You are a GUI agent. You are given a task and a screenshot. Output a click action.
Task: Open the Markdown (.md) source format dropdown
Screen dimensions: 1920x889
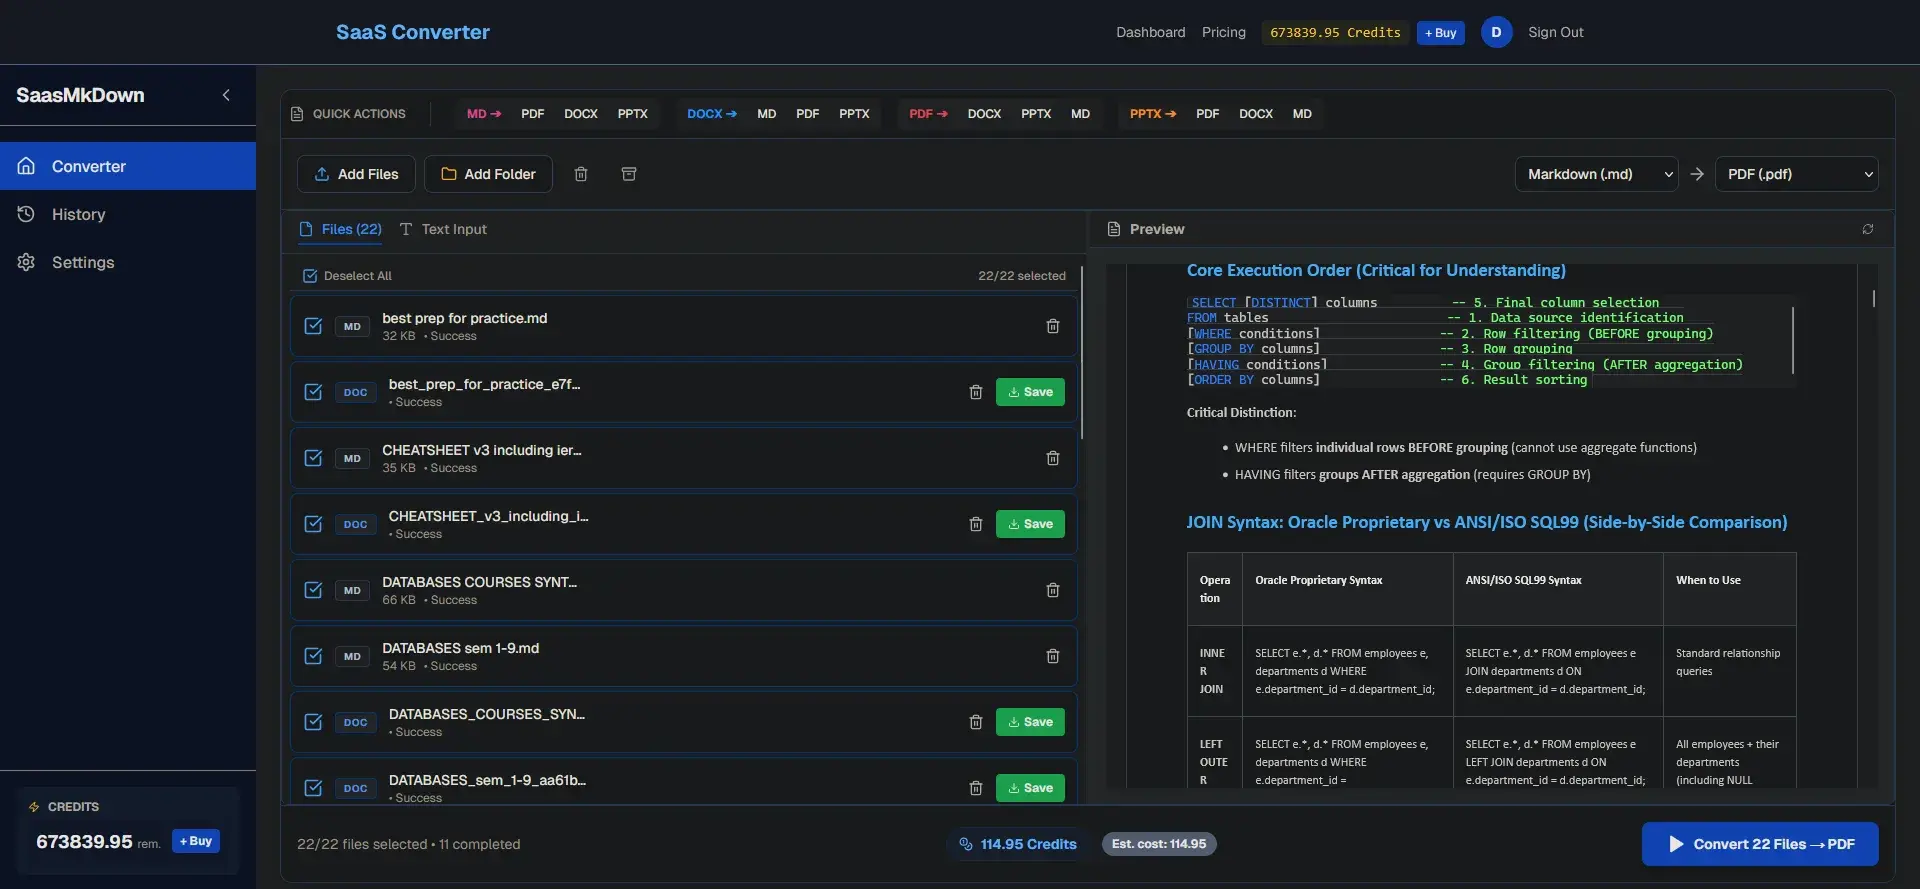(x=1596, y=174)
